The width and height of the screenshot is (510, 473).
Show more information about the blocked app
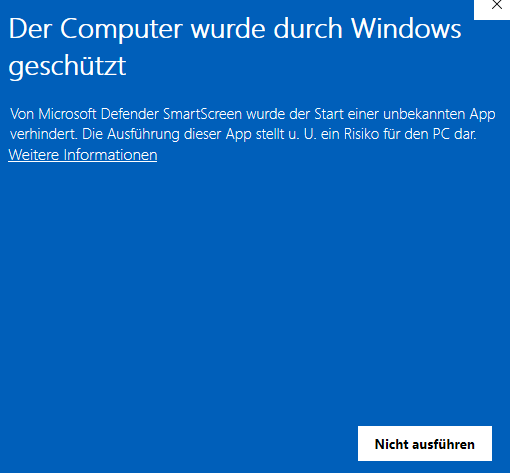(x=83, y=155)
